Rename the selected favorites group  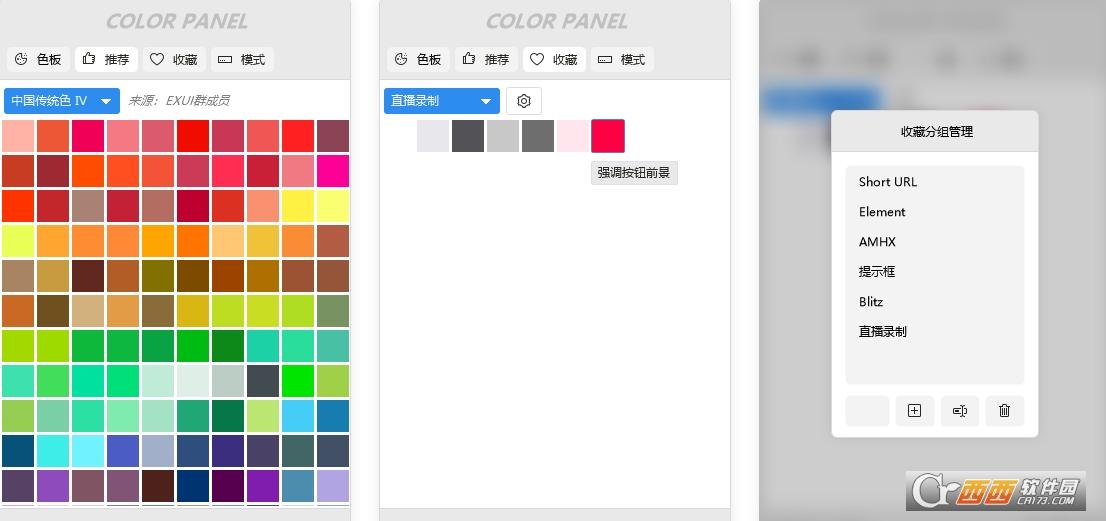[x=959, y=411]
